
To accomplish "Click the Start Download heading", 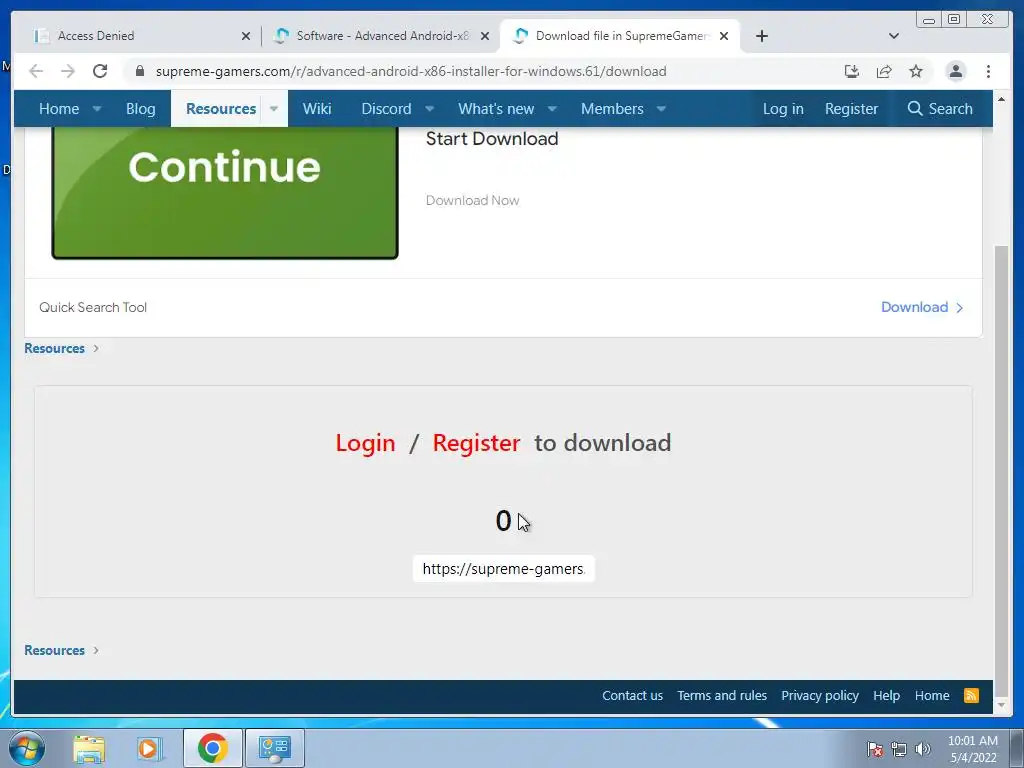I will (492, 138).
